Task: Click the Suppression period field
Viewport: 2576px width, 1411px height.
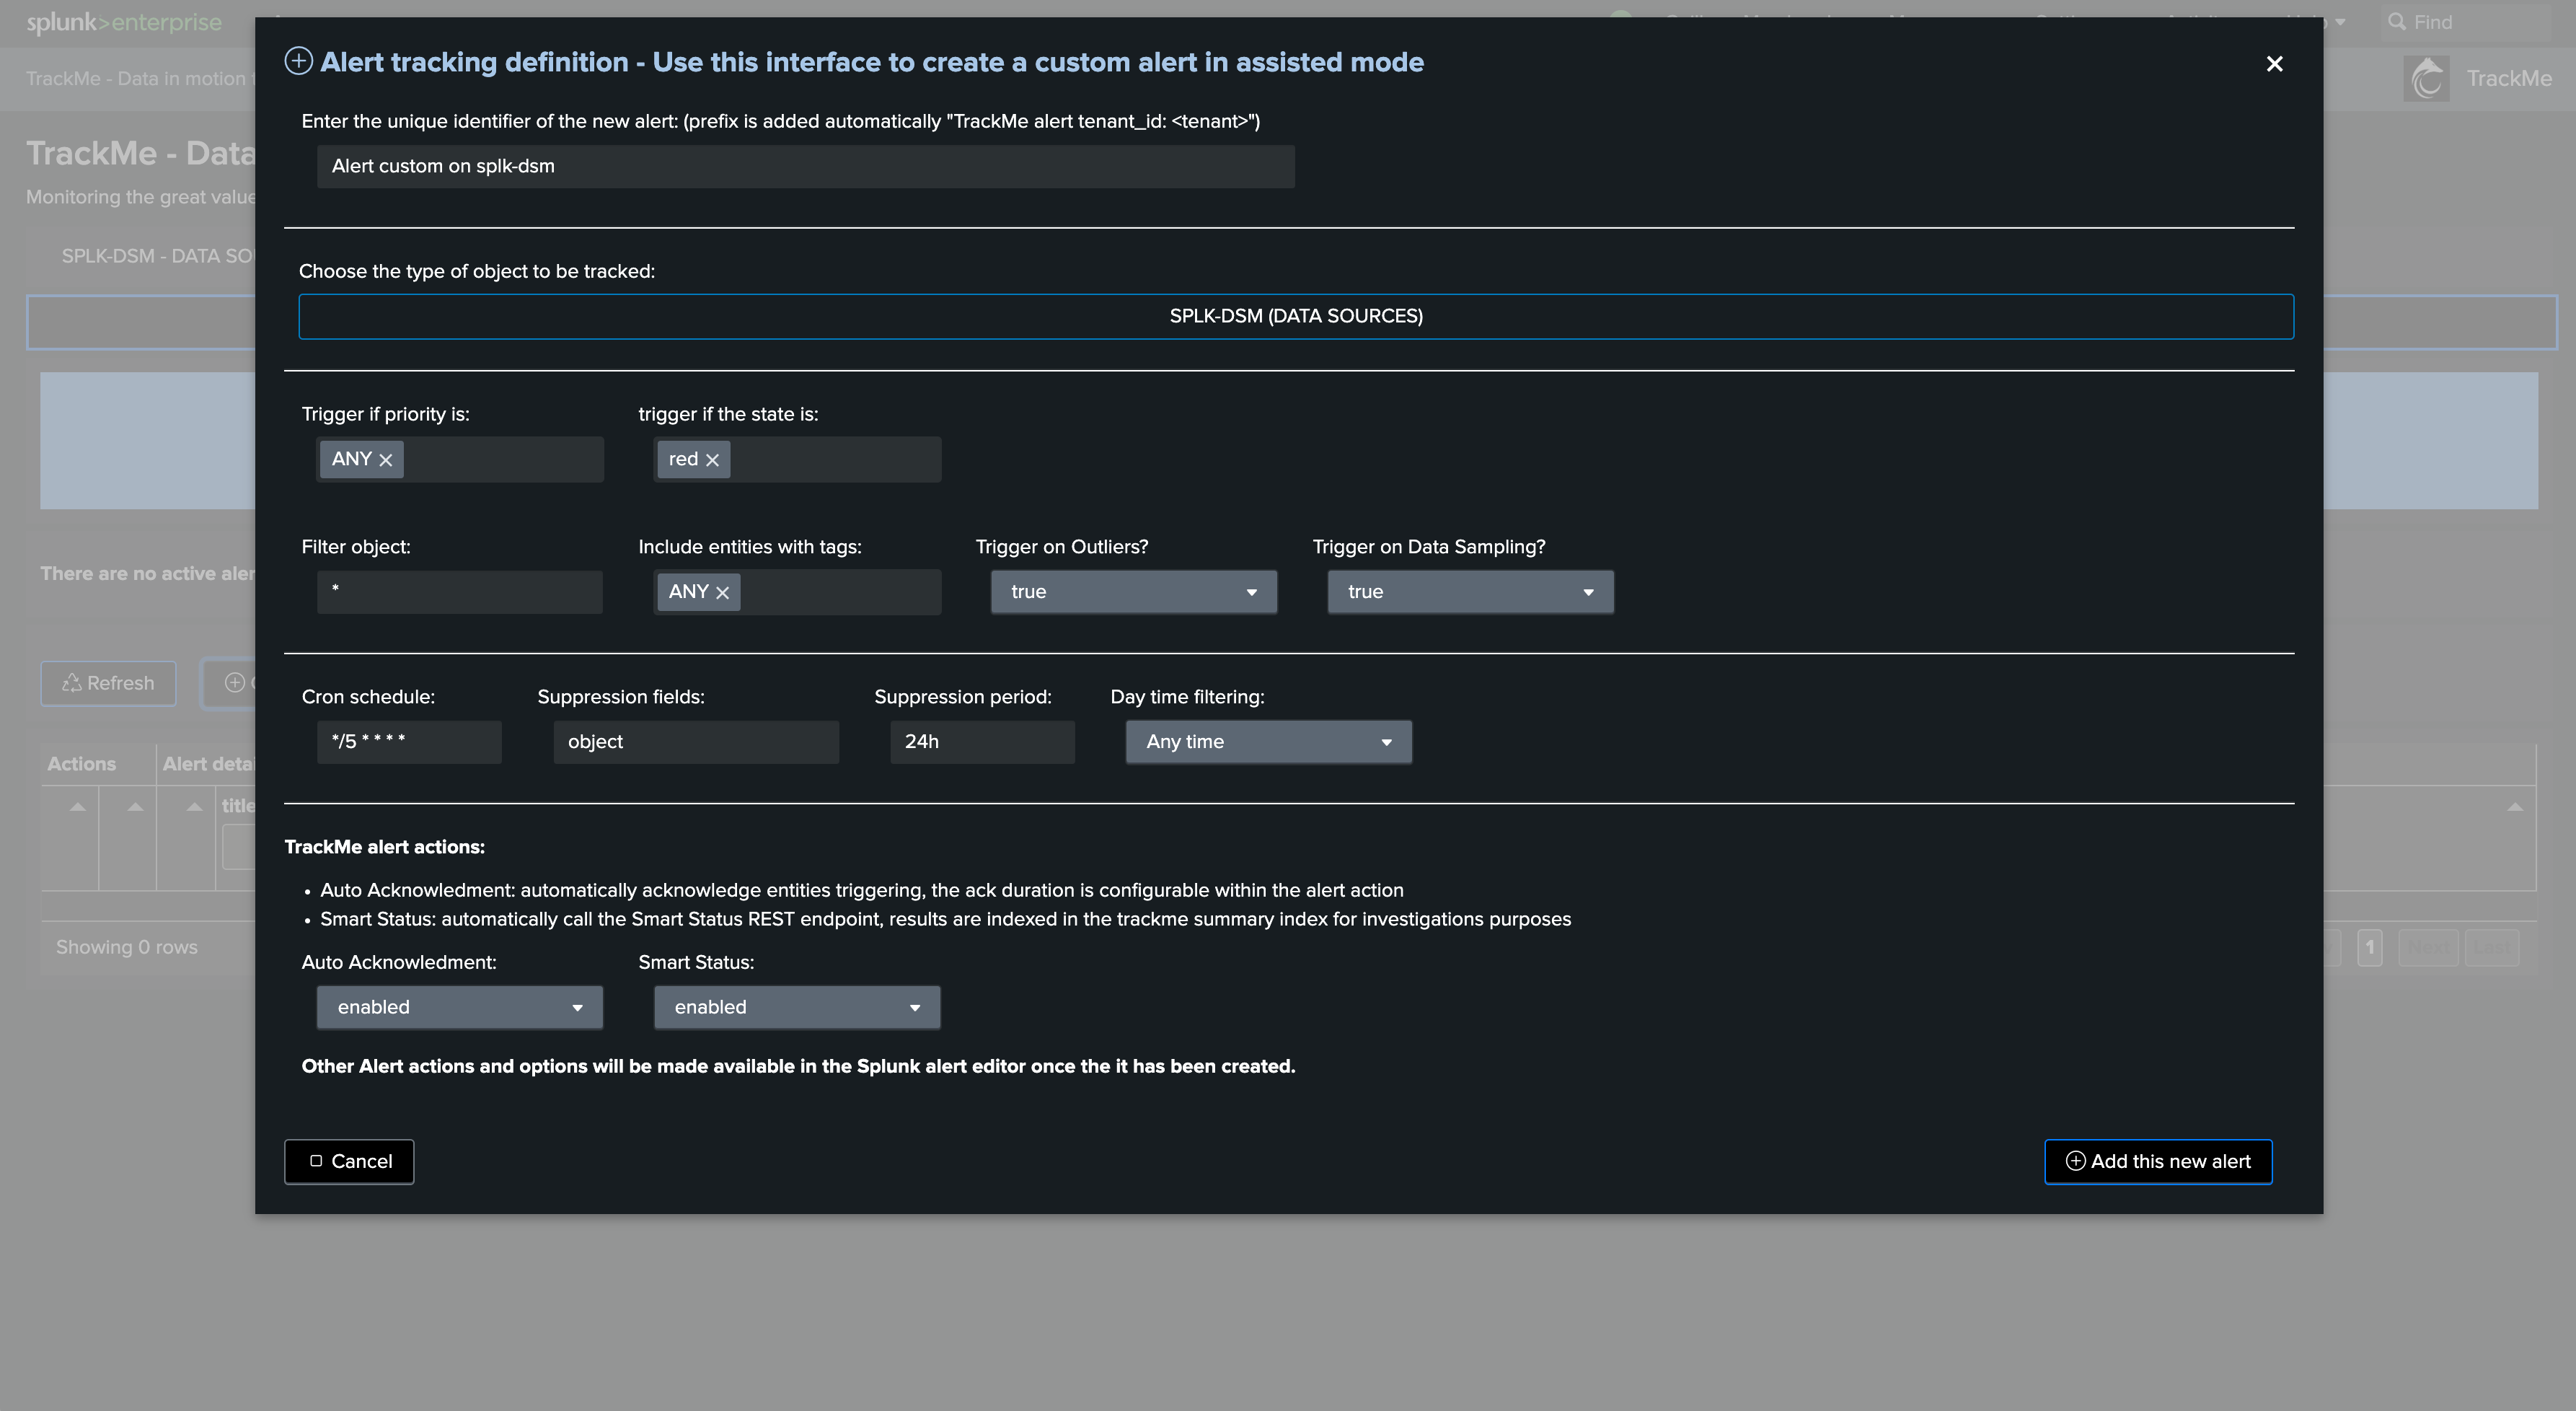Action: (981, 742)
